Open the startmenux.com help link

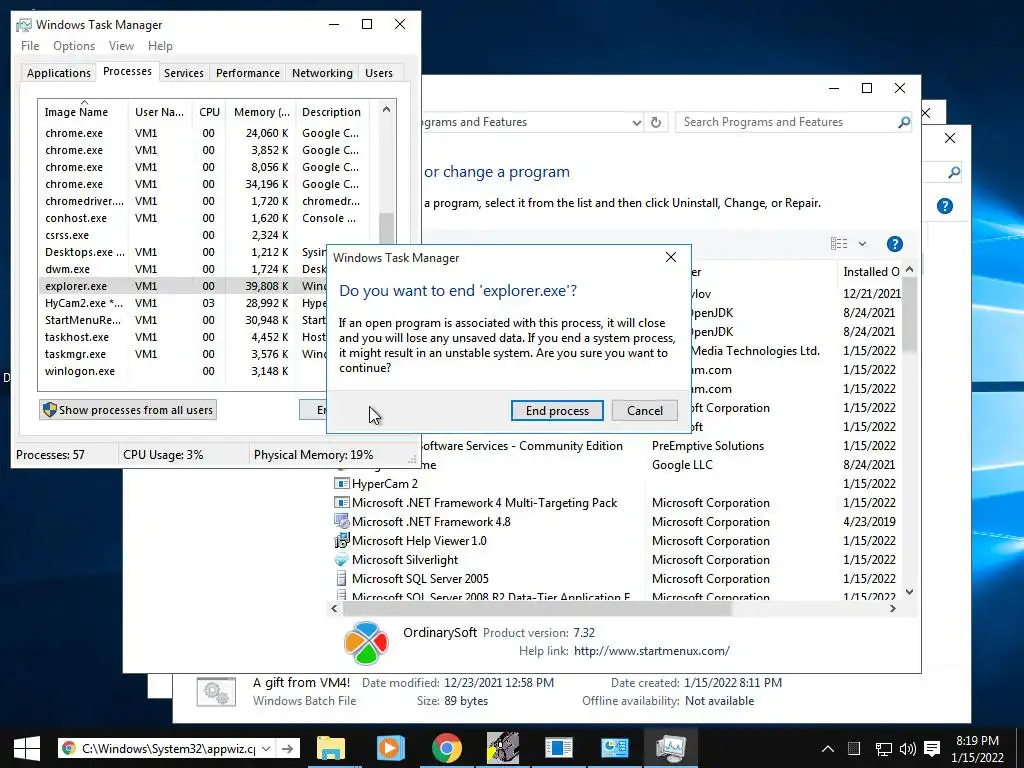652,650
